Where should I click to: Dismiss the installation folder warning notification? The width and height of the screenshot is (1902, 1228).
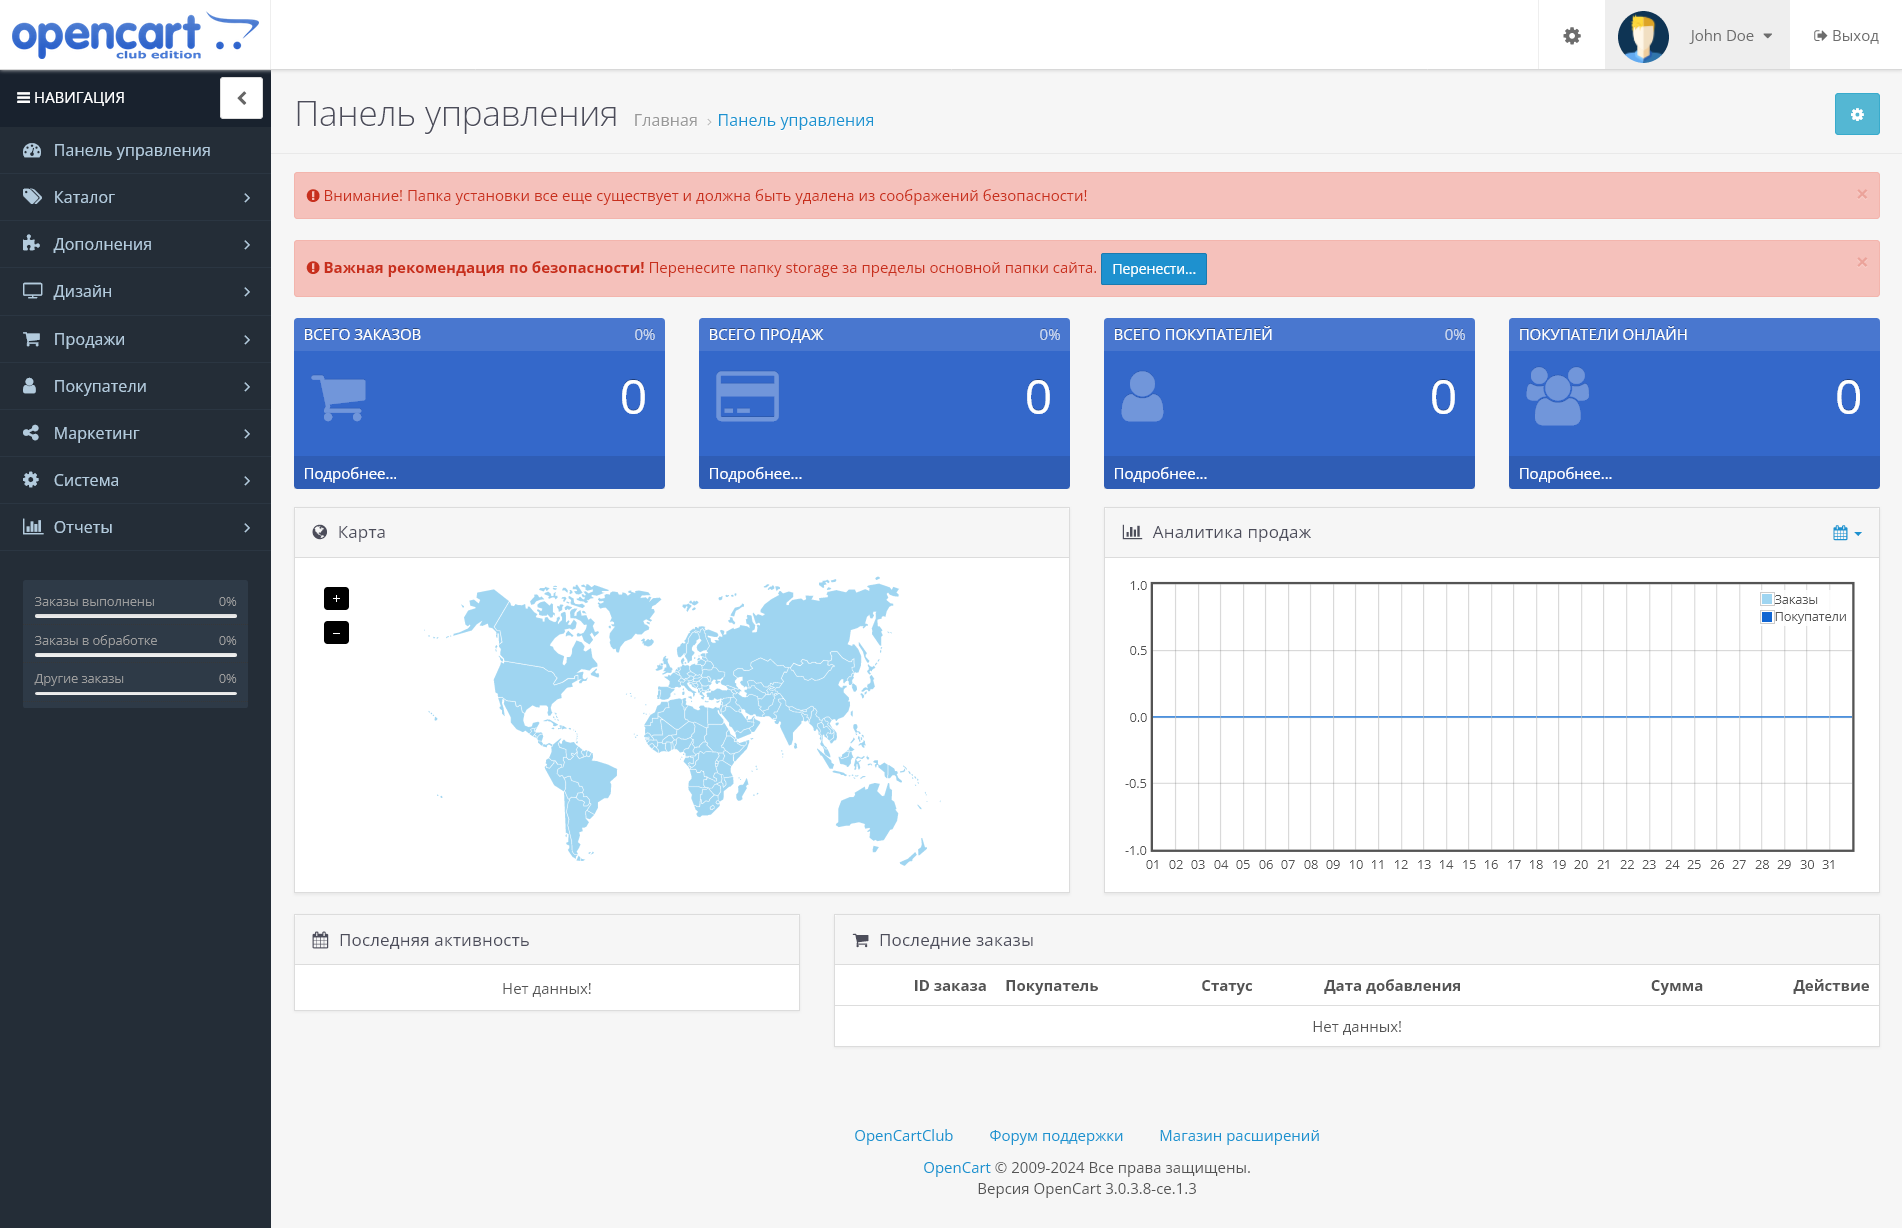click(1862, 195)
